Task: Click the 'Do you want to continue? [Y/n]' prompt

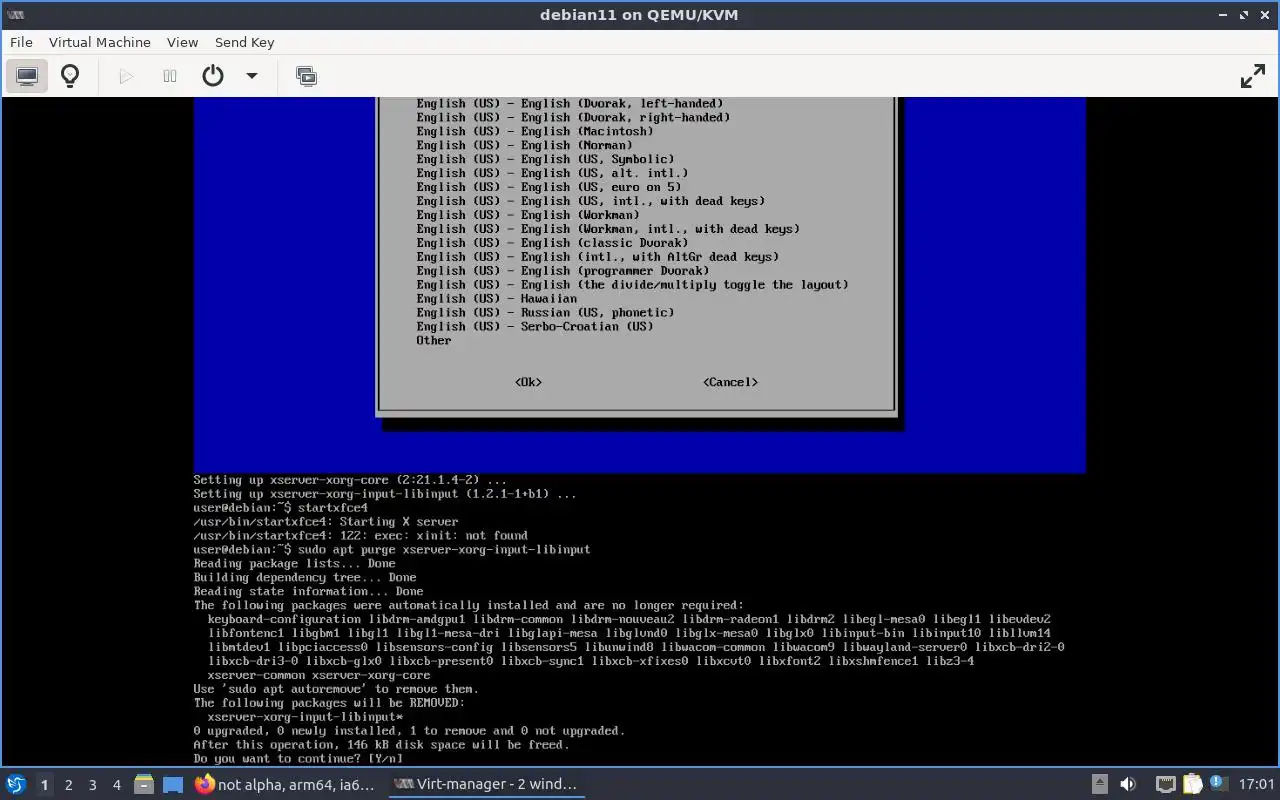Action: tap(298, 759)
